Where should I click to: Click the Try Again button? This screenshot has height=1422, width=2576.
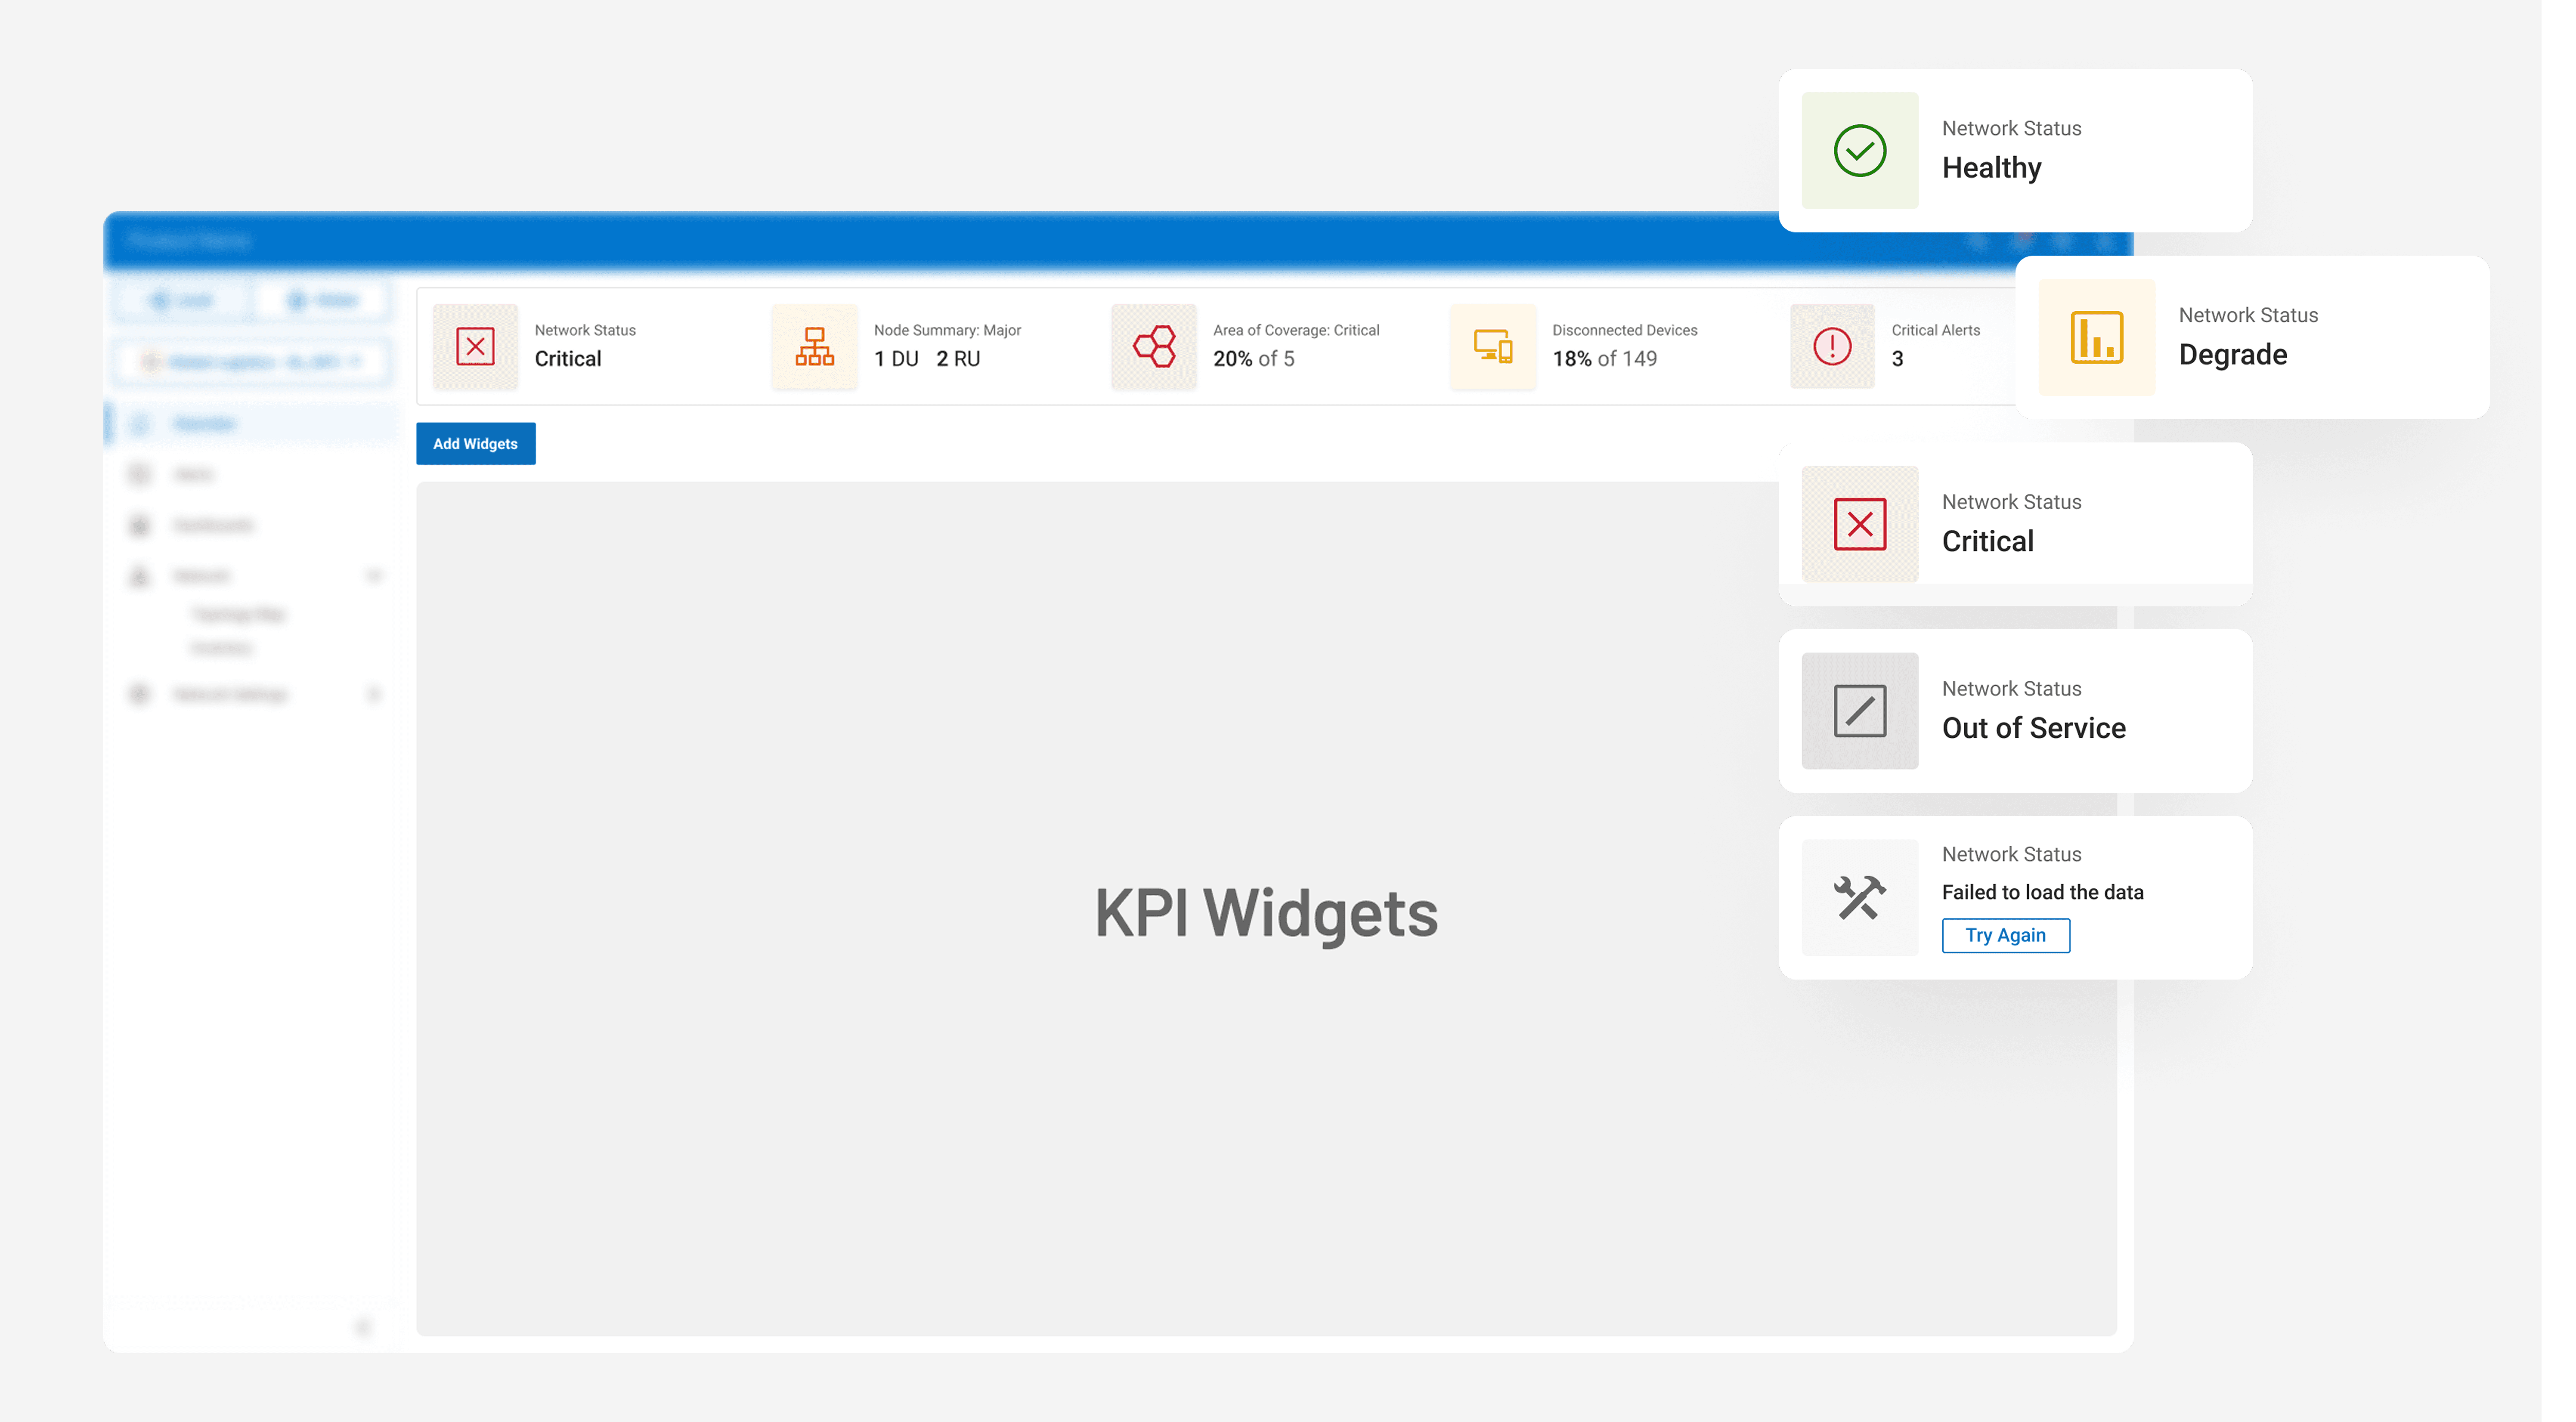pyautogui.click(x=2005, y=935)
